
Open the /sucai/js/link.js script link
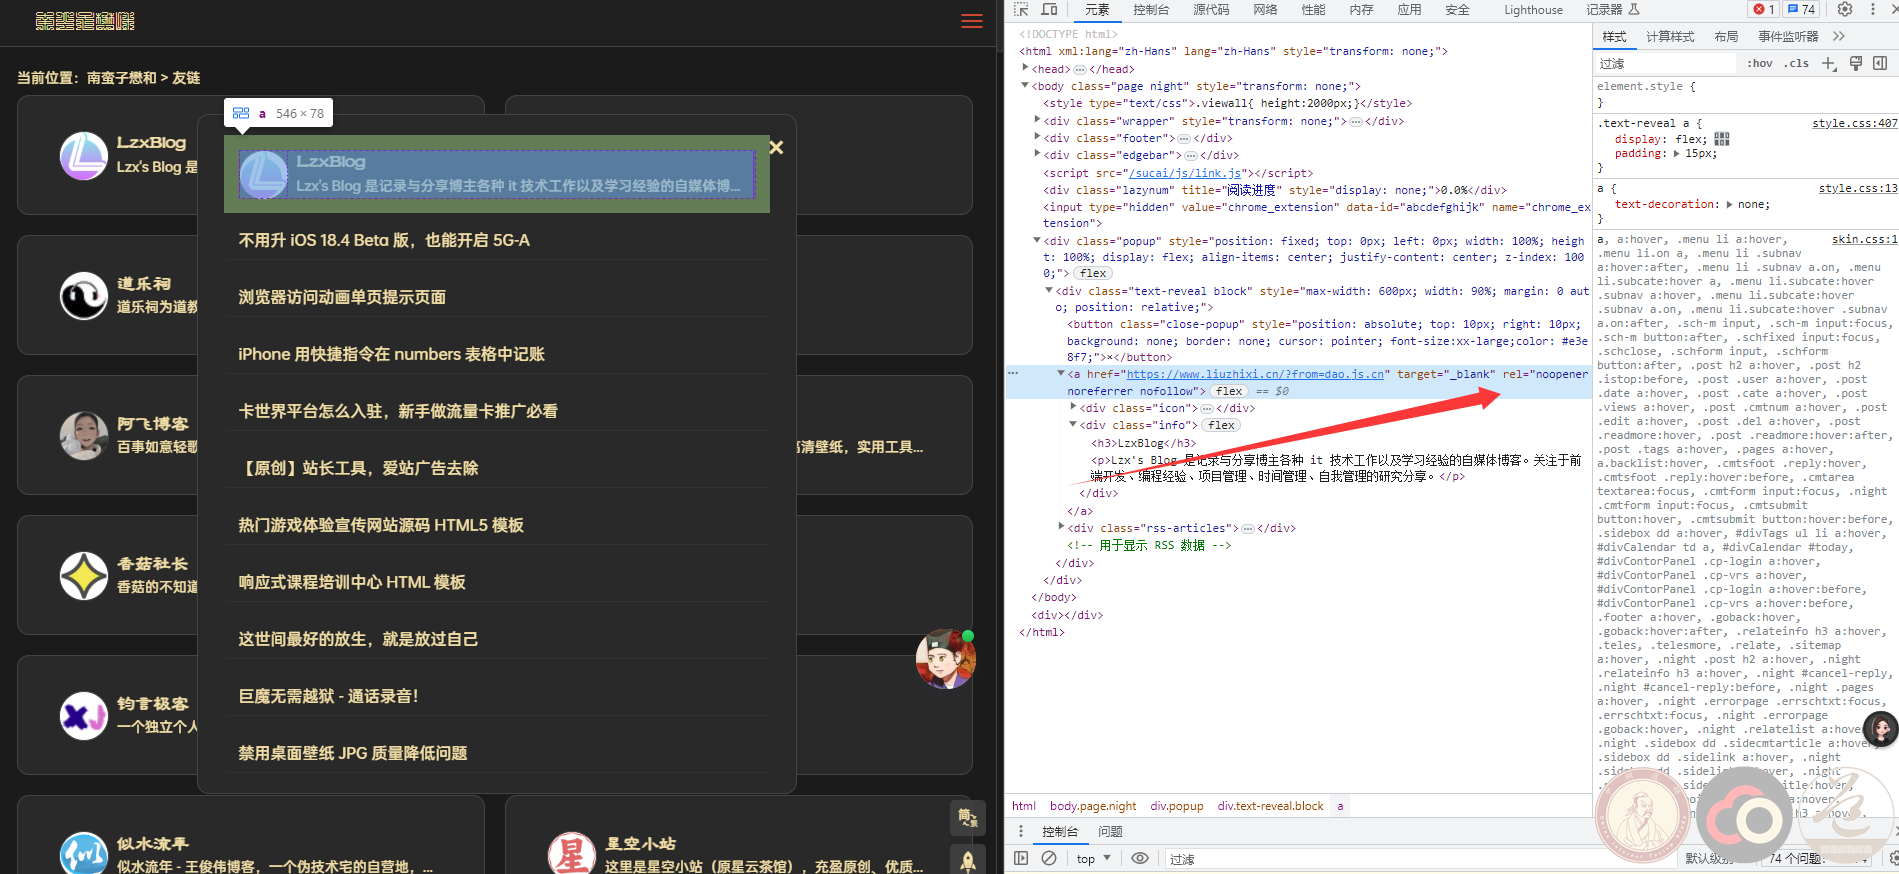[1185, 173]
